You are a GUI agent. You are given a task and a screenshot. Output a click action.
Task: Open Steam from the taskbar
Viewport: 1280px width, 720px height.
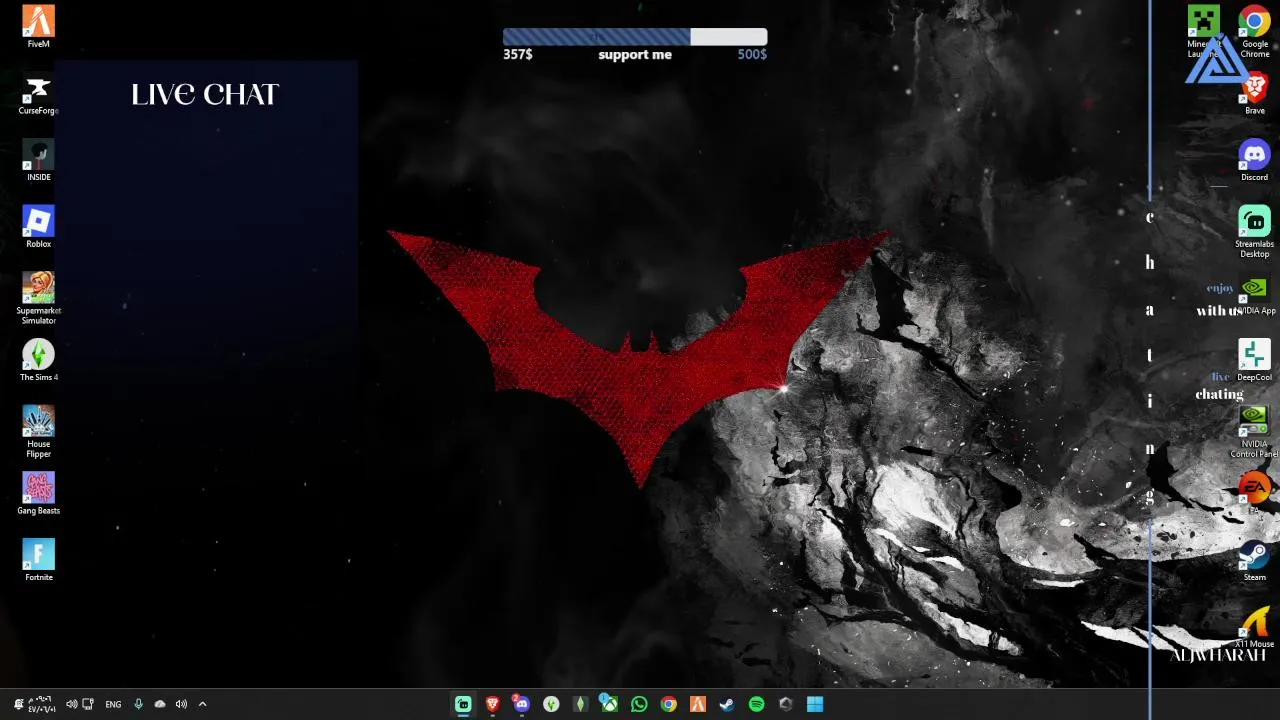click(727, 704)
